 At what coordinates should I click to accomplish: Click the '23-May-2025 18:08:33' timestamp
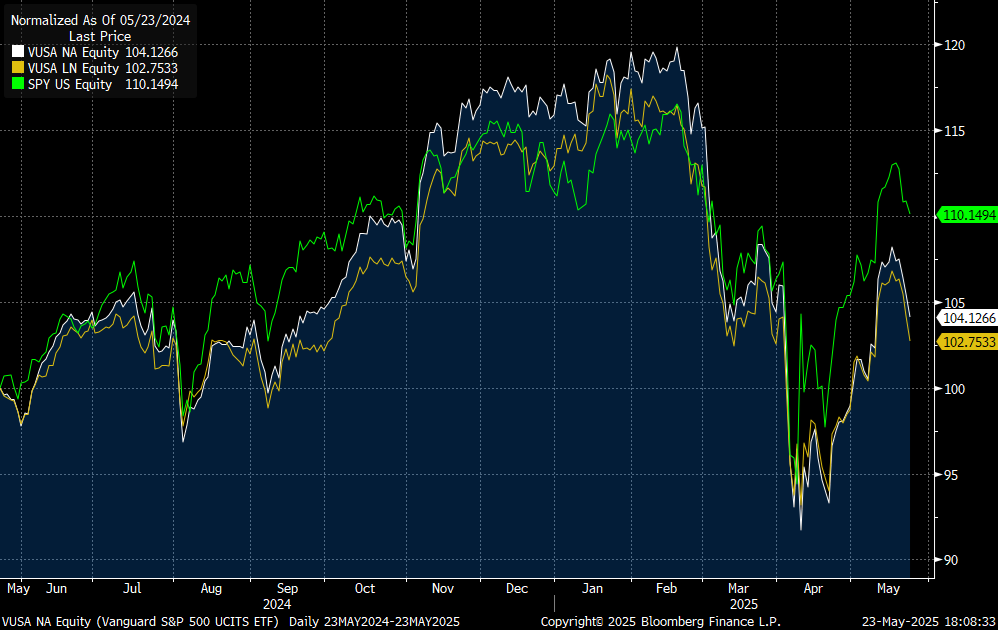click(x=929, y=622)
